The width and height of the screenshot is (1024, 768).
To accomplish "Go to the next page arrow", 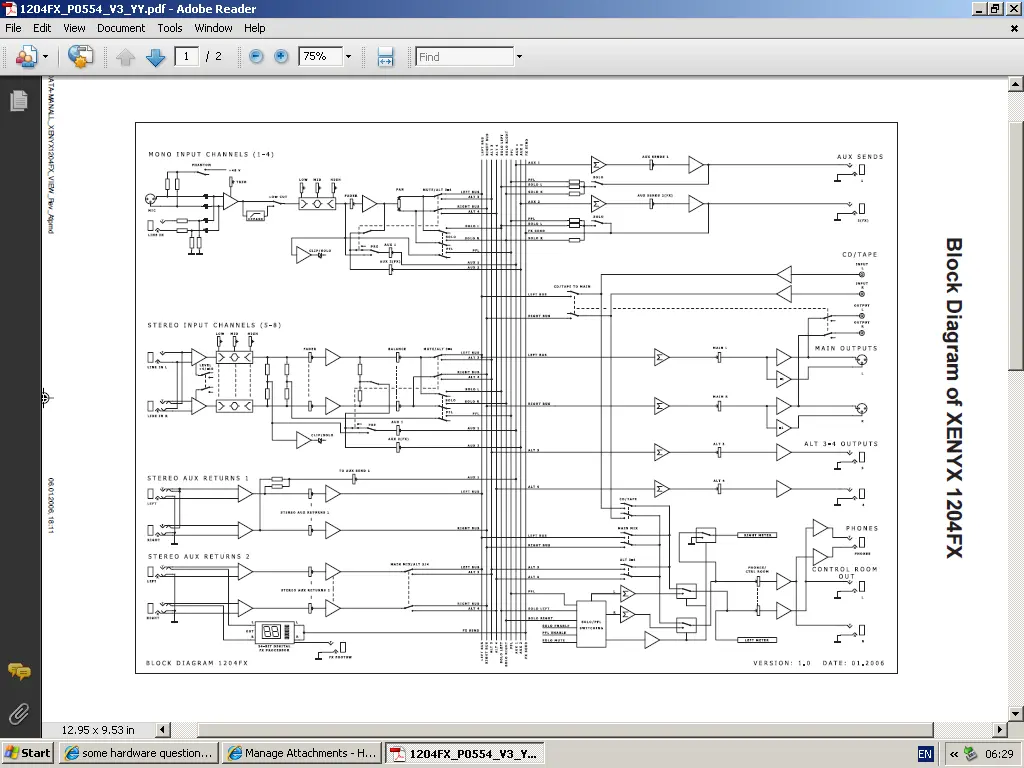I will (155, 57).
